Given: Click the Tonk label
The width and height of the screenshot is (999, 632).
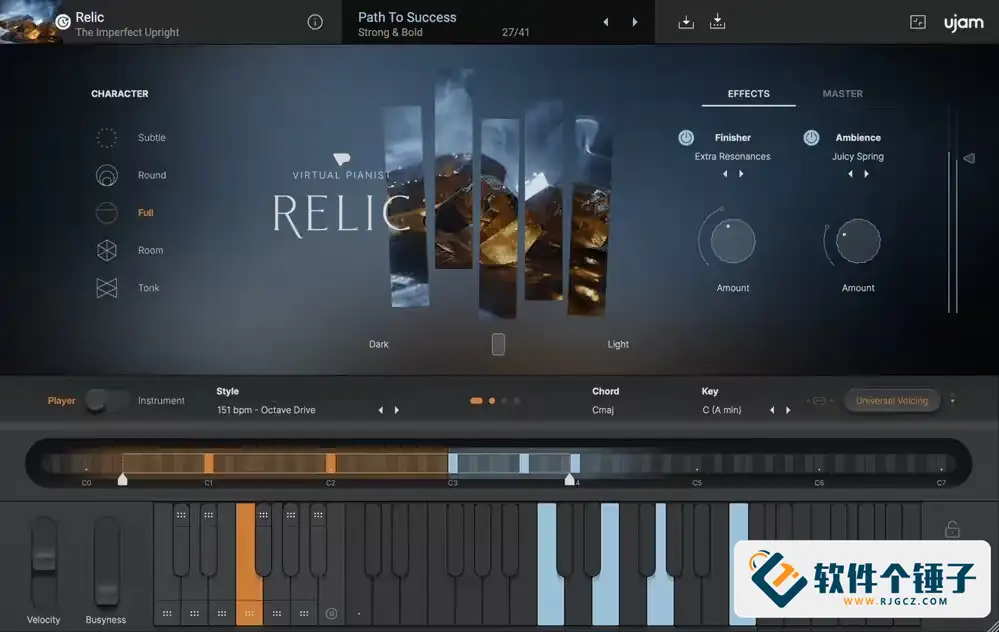Looking at the screenshot, I should 148,288.
